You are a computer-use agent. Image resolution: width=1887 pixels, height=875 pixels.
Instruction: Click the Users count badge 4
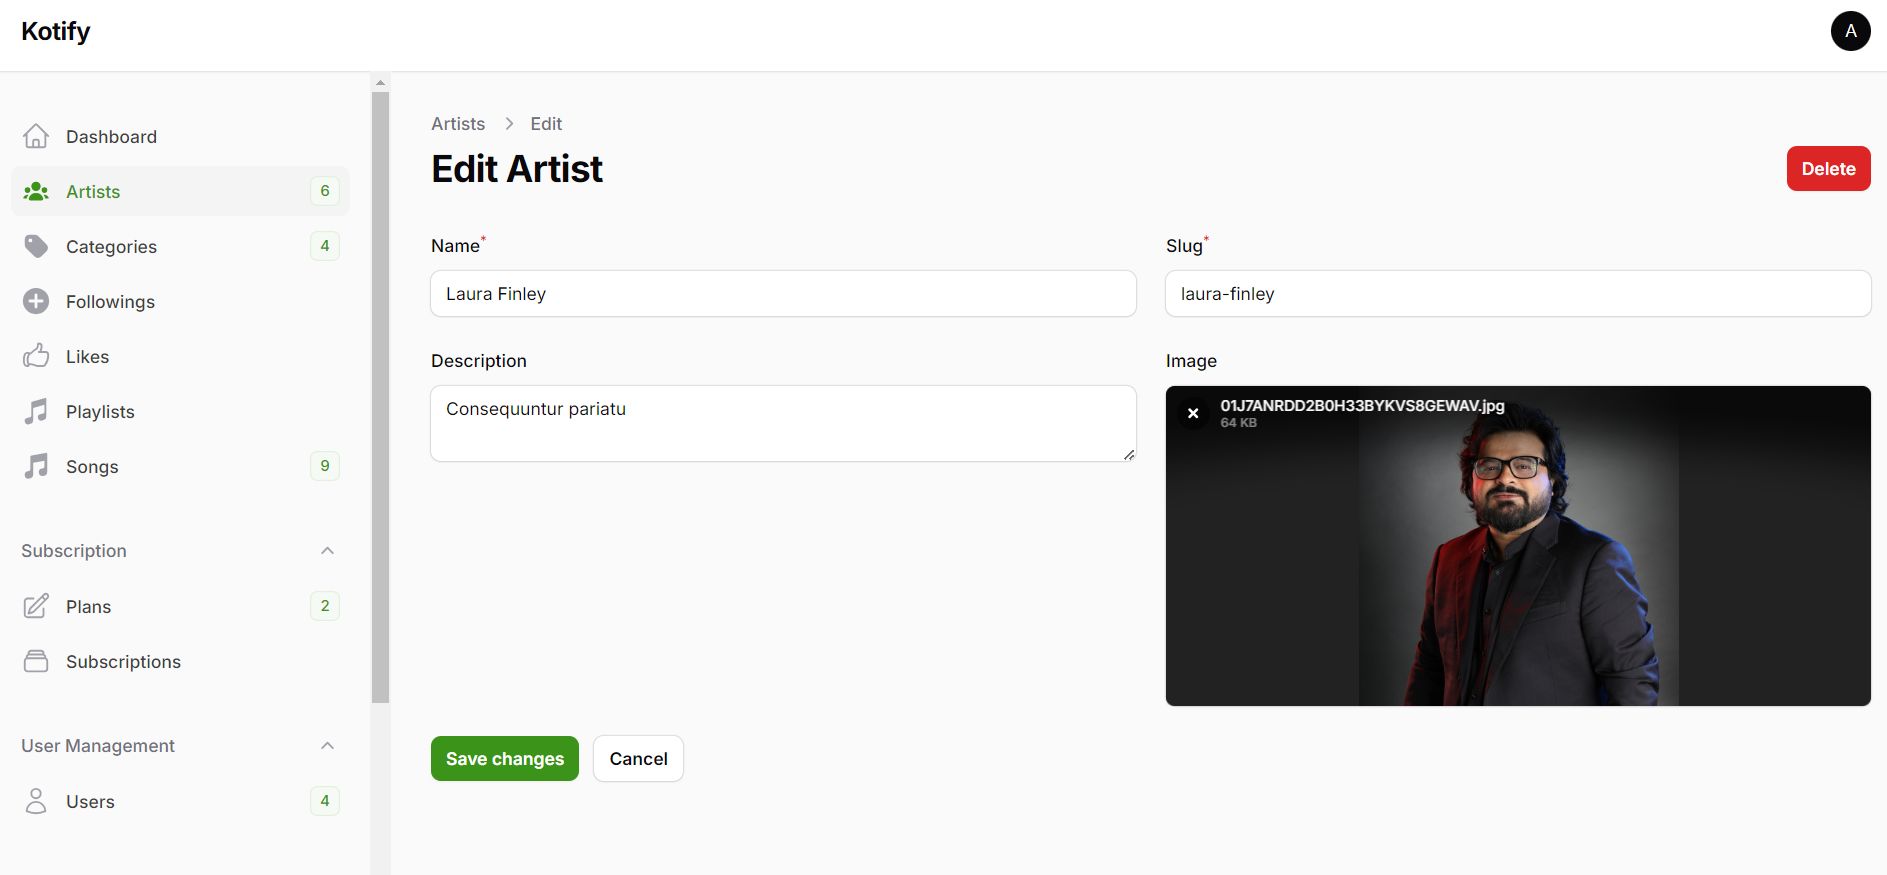point(325,801)
